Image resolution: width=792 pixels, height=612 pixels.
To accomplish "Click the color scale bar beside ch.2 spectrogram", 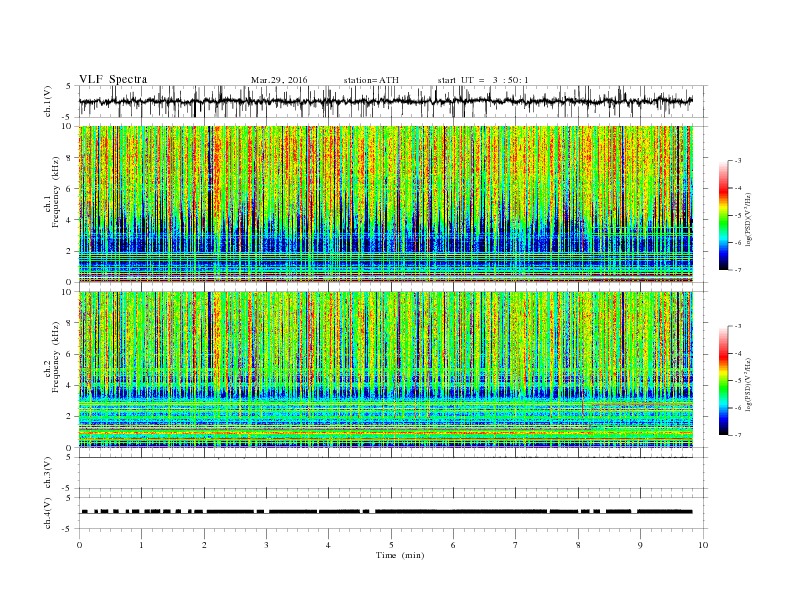I will (723, 381).
